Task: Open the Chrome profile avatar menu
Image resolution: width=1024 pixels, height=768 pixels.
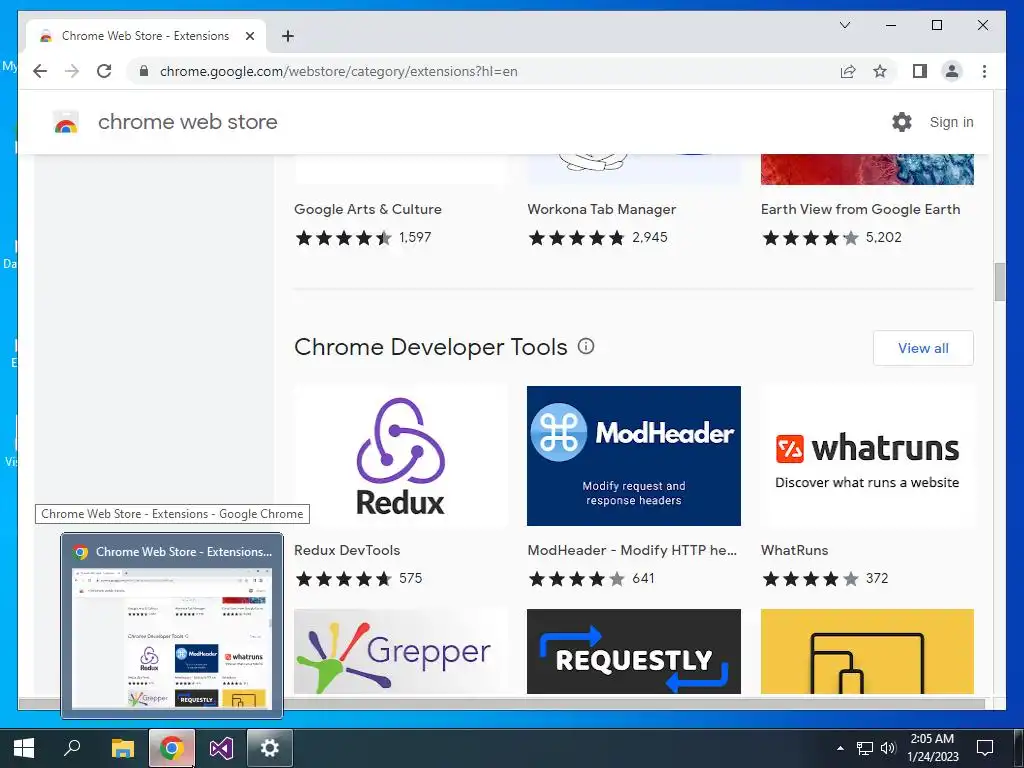Action: click(952, 71)
